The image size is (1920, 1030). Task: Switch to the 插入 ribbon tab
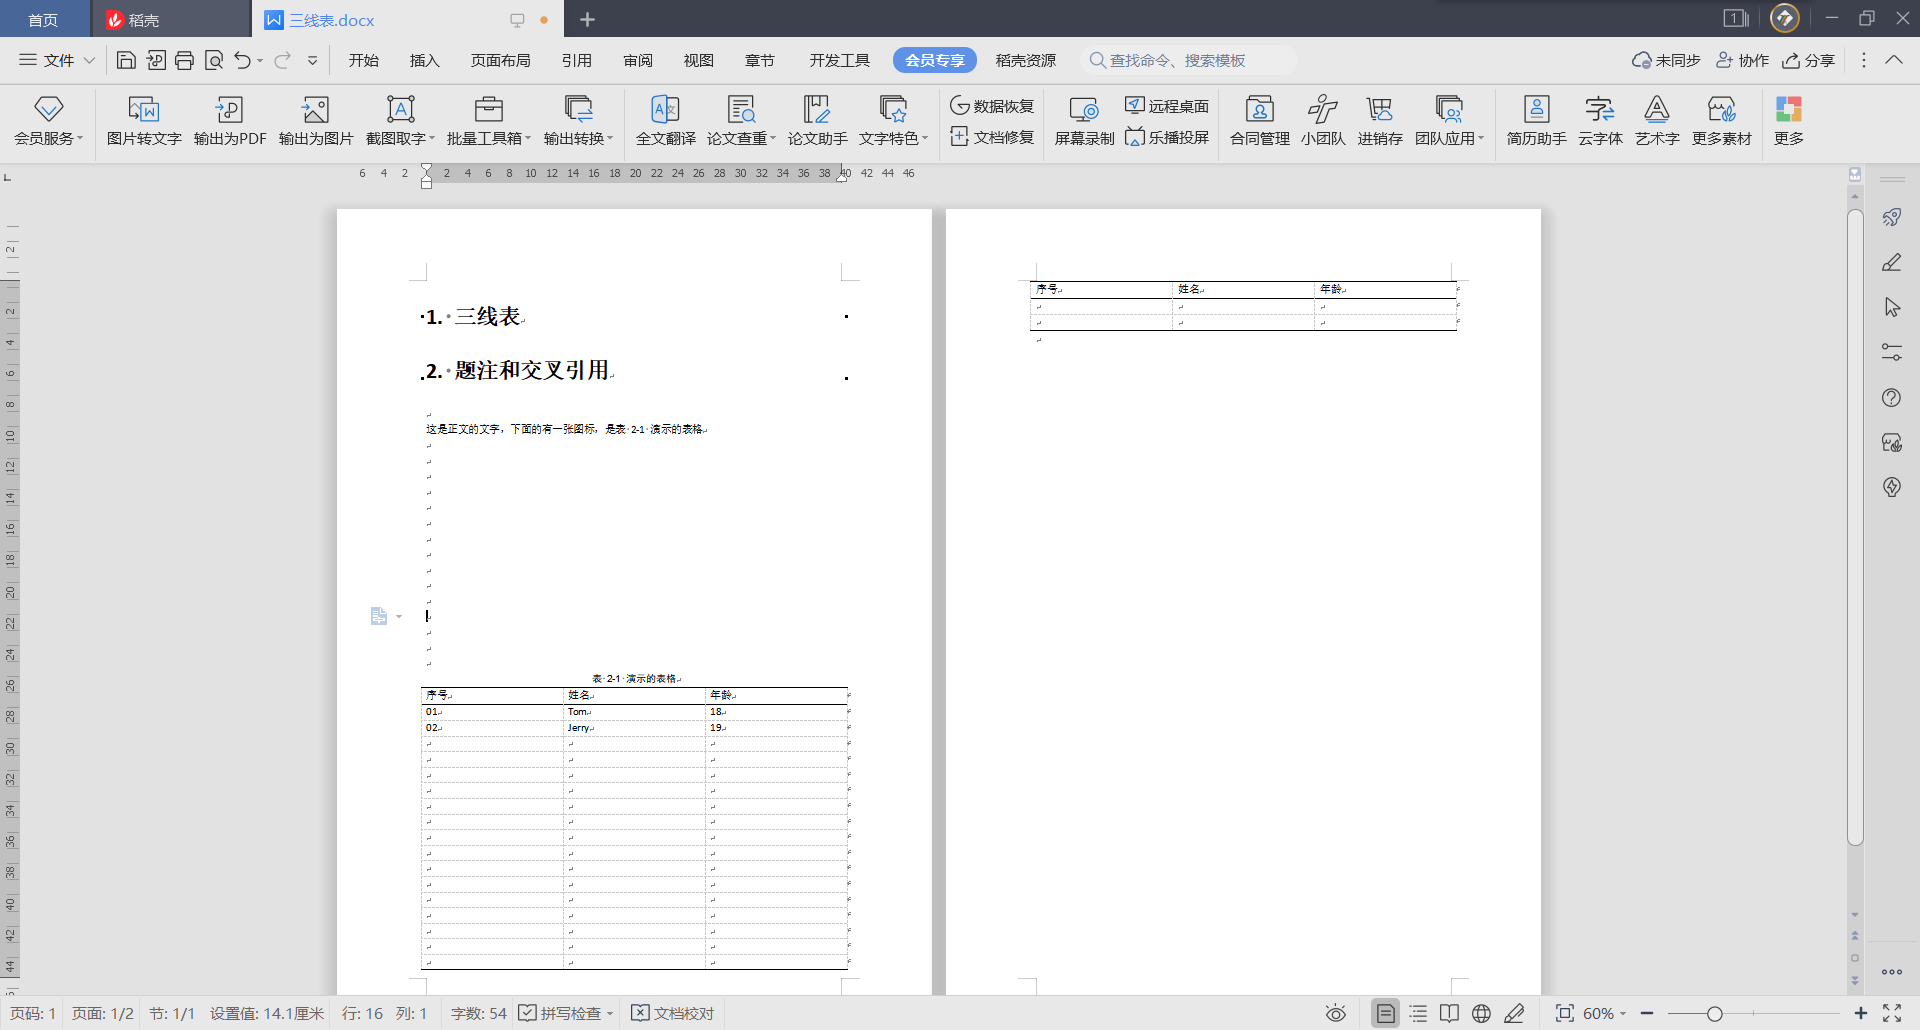point(424,60)
